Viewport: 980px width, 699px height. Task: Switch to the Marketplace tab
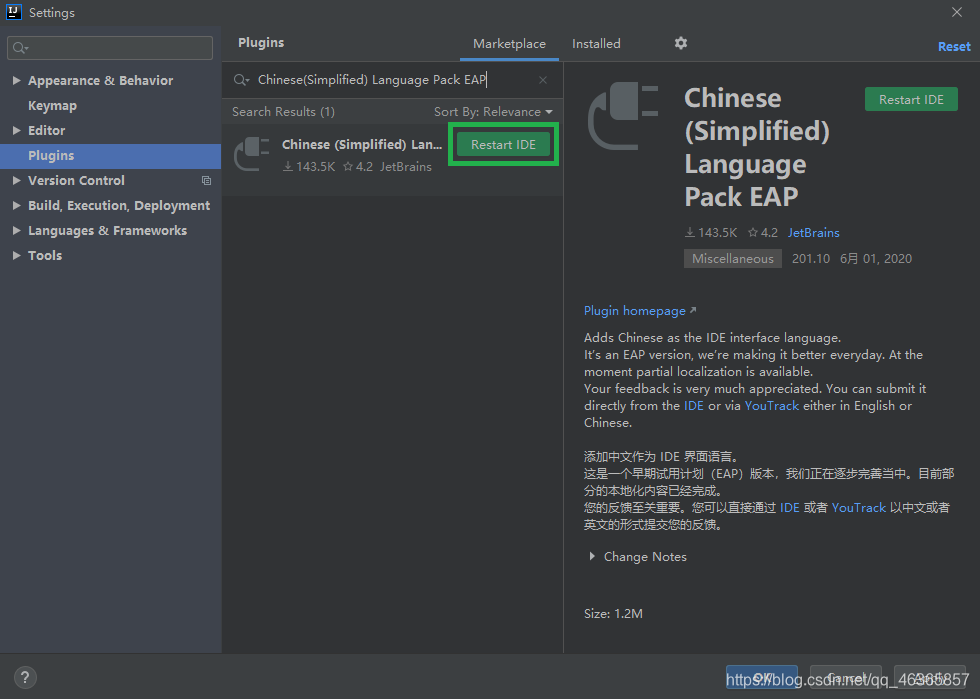pyautogui.click(x=509, y=44)
